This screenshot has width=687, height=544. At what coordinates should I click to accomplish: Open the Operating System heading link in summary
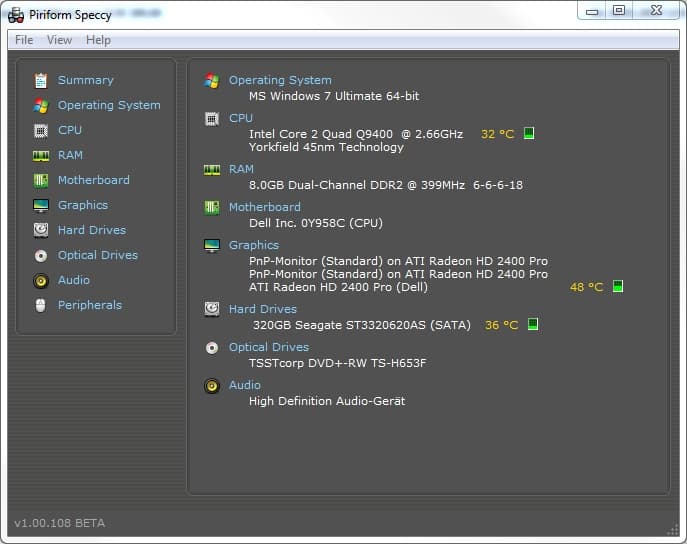tap(280, 81)
